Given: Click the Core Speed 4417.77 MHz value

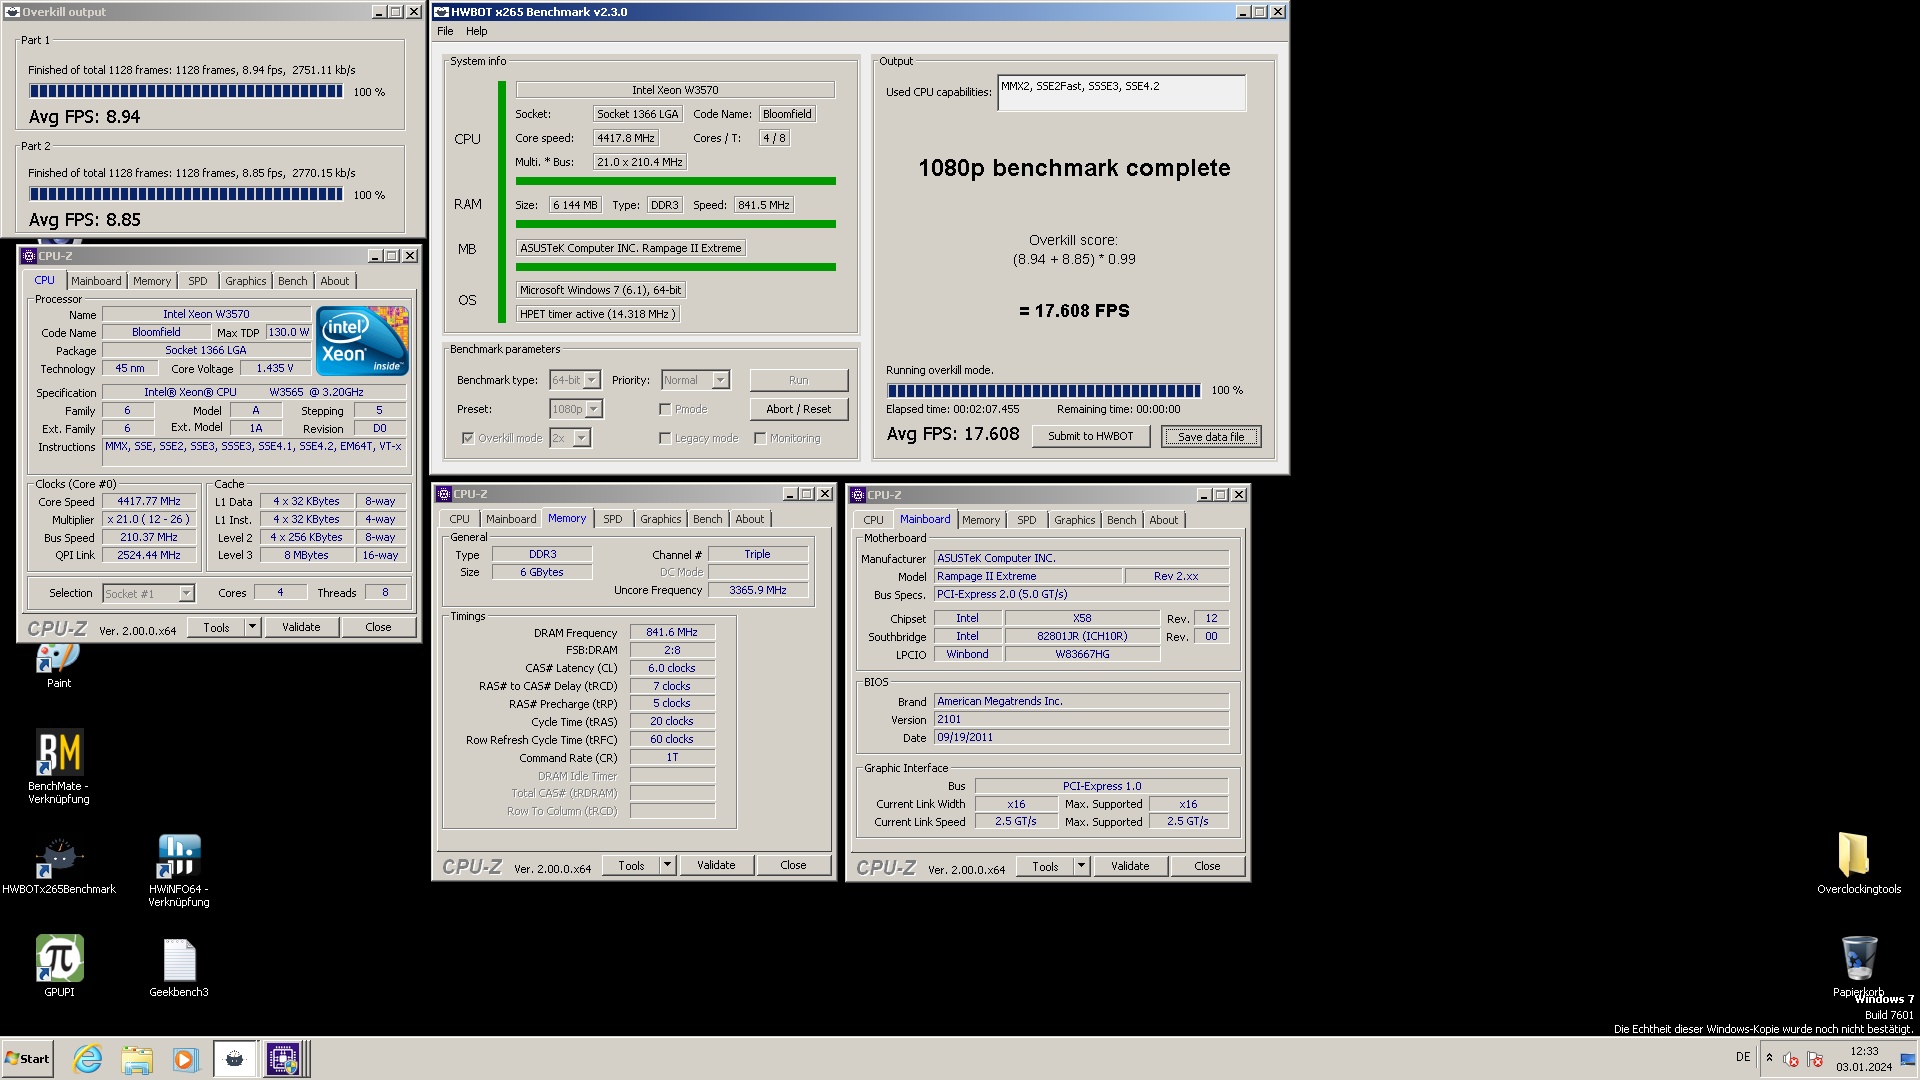Looking at the screenshot, I should [x=149, y=502].
